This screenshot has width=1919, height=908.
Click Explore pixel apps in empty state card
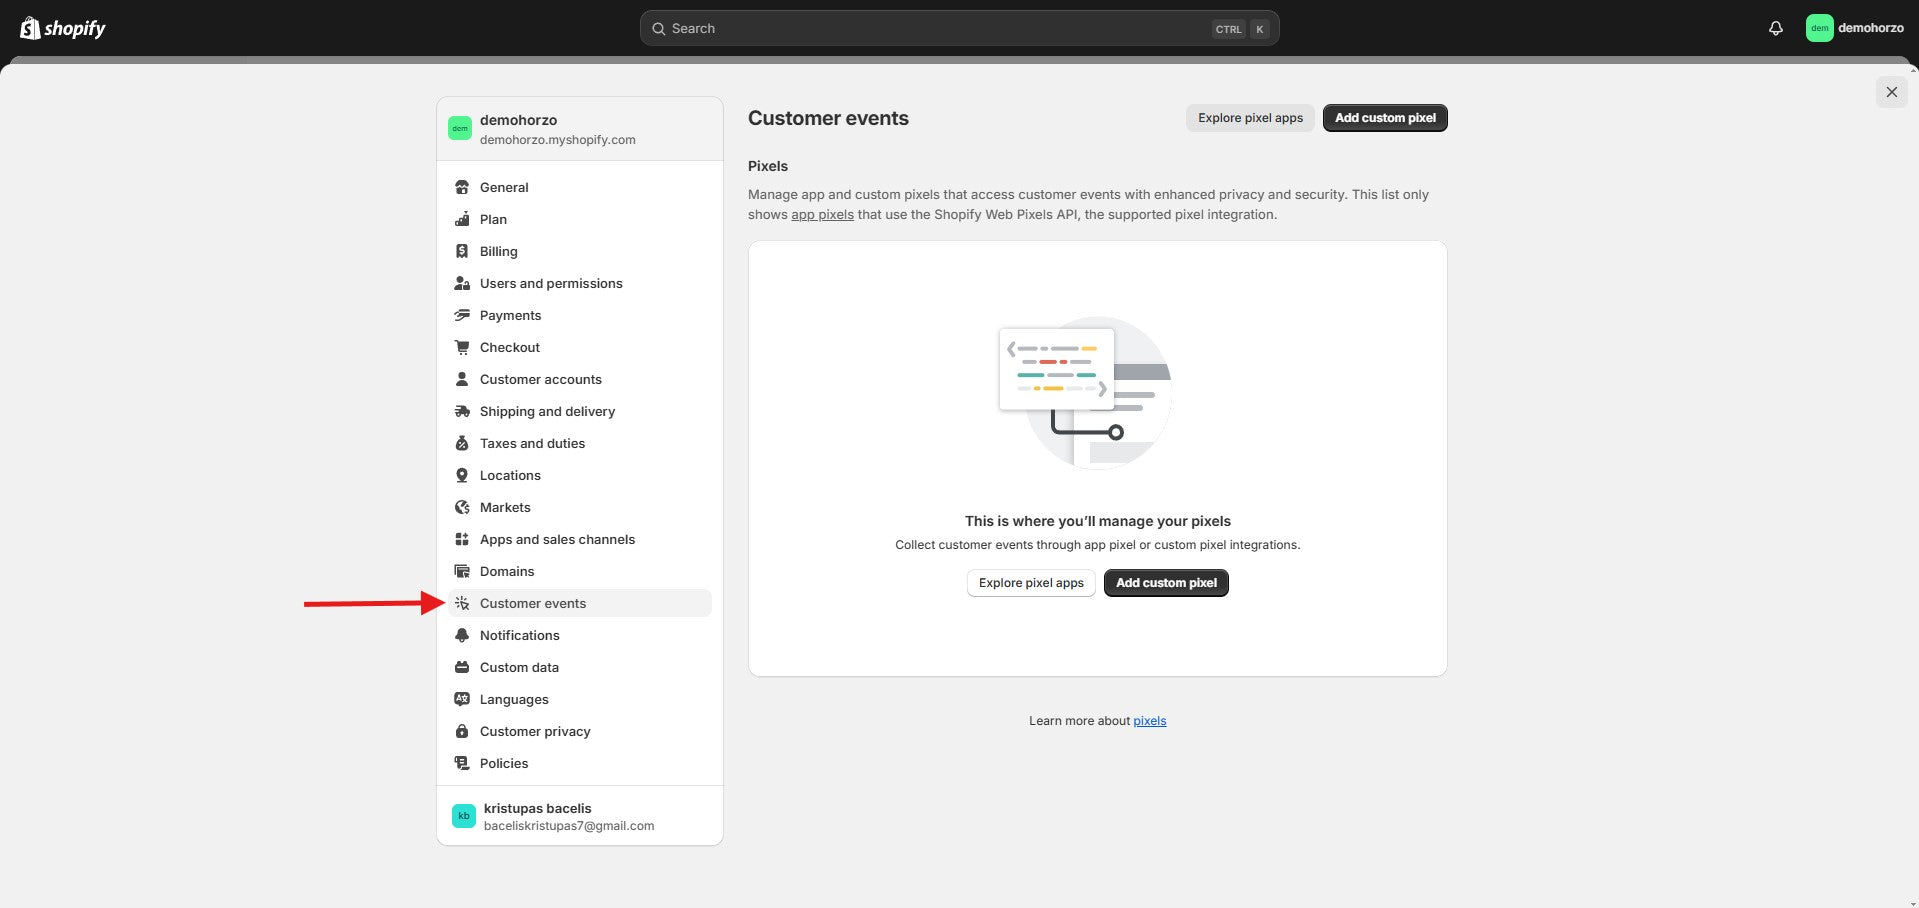tap(1031, 583)
